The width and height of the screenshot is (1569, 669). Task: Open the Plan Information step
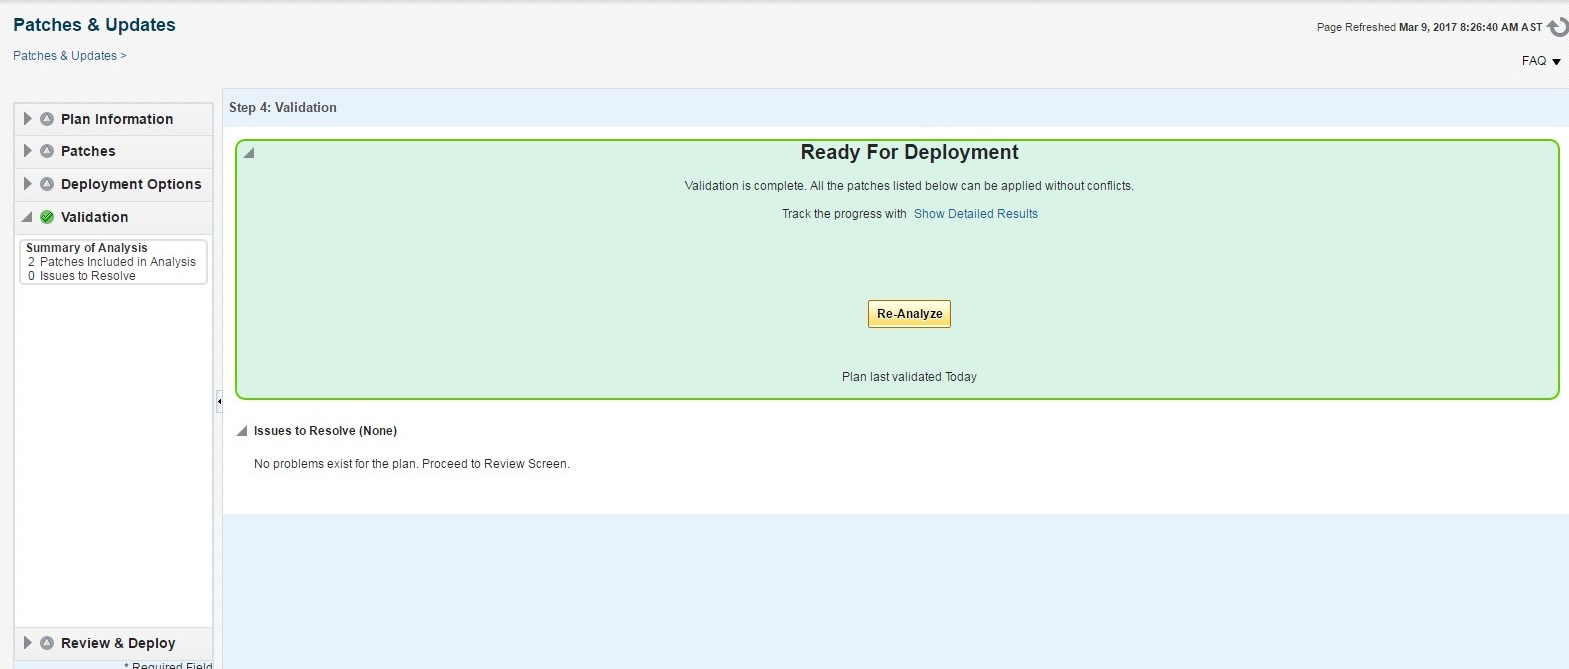click(117, 119)
